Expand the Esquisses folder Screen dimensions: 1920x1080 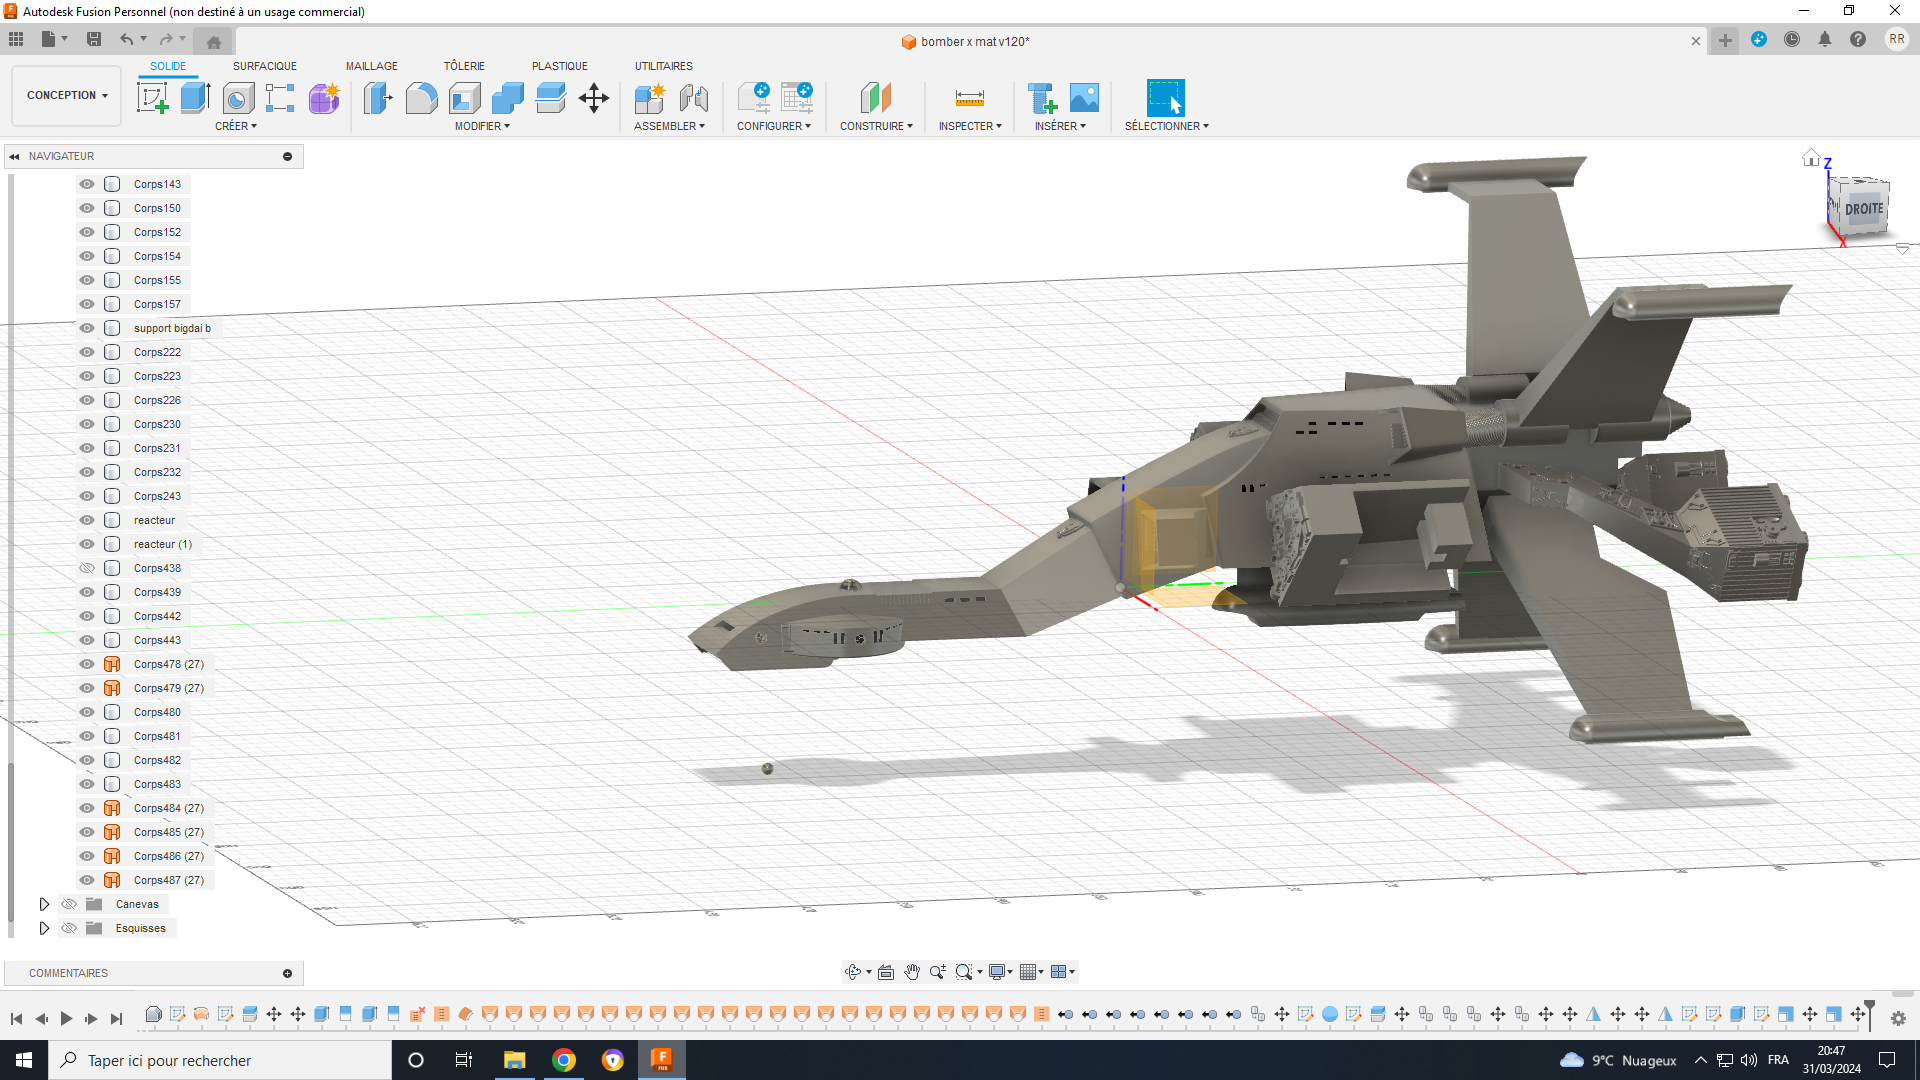[x=44, y=928]
